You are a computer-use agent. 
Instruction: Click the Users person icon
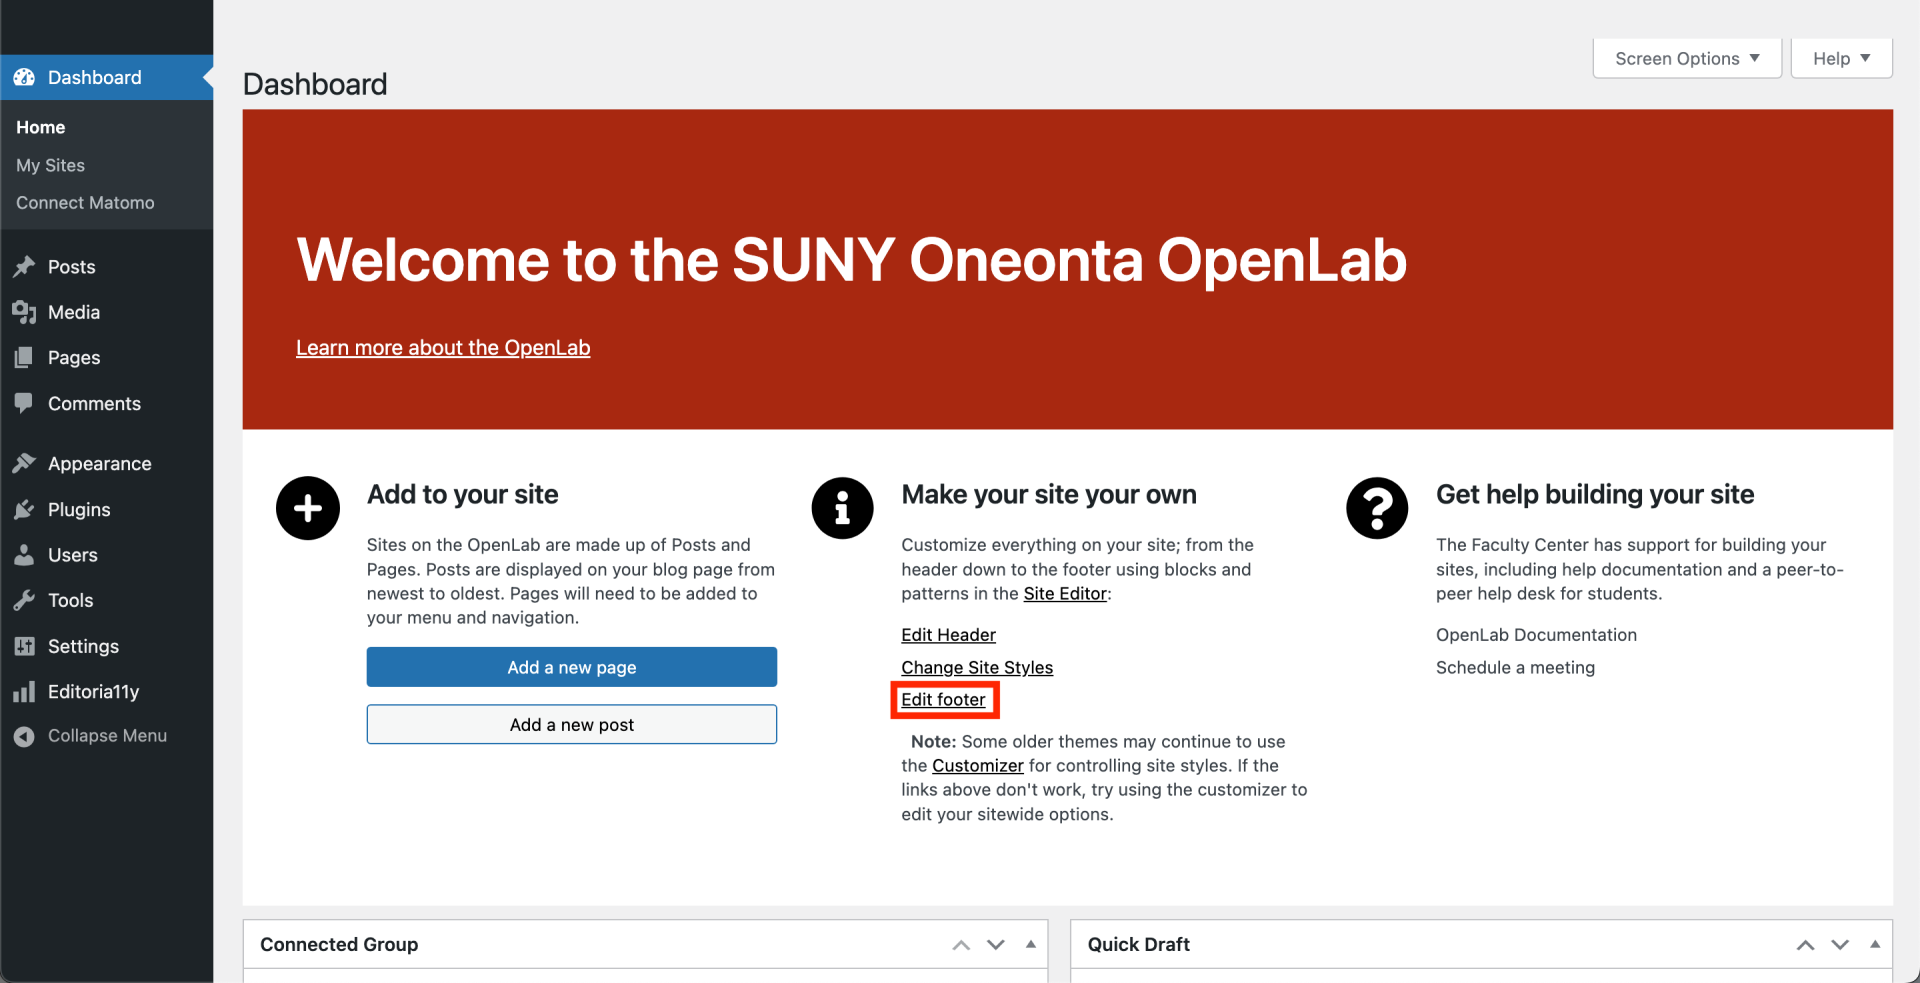[24, 555]
